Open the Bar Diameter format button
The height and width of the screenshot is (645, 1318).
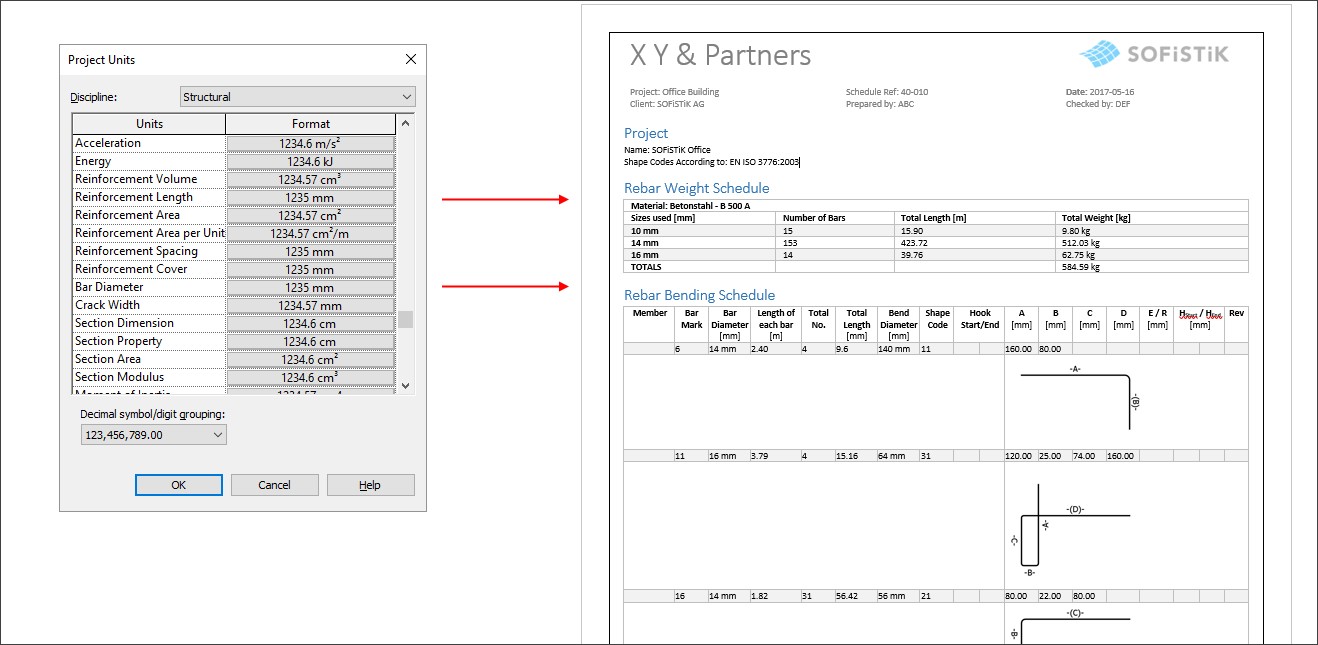coord(311,287)
